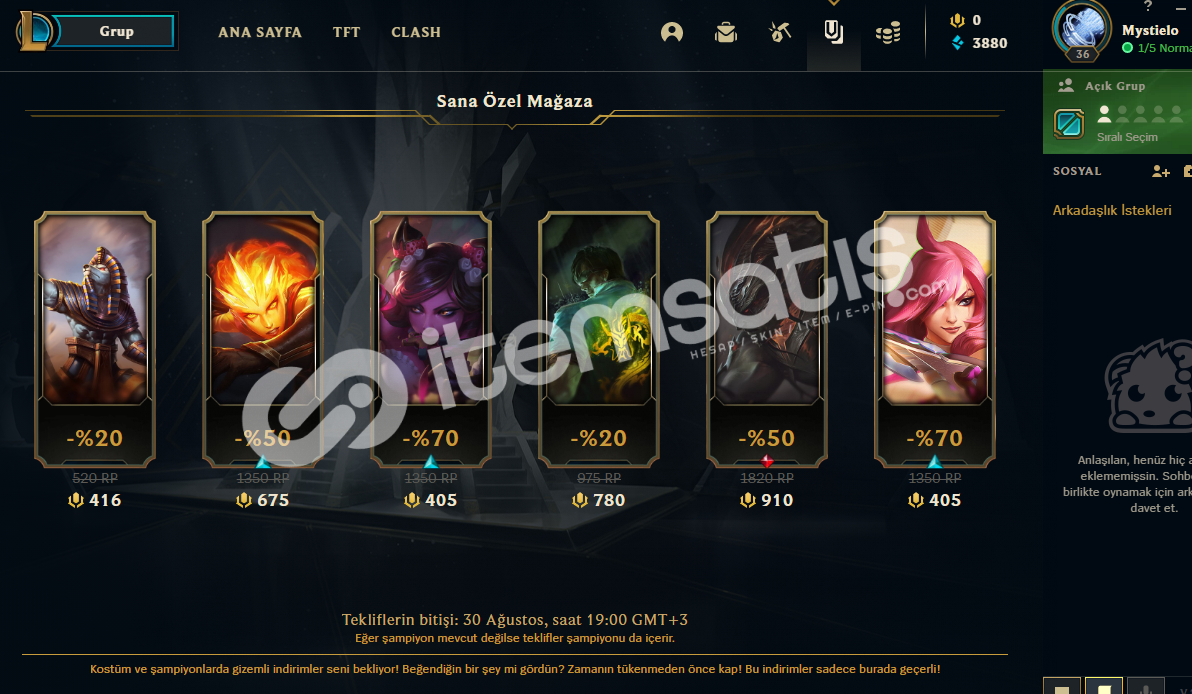Click the add friend icon in Sosyal
The height and width of the screenshot is (694, 1192).
(x=1160, y=172)
